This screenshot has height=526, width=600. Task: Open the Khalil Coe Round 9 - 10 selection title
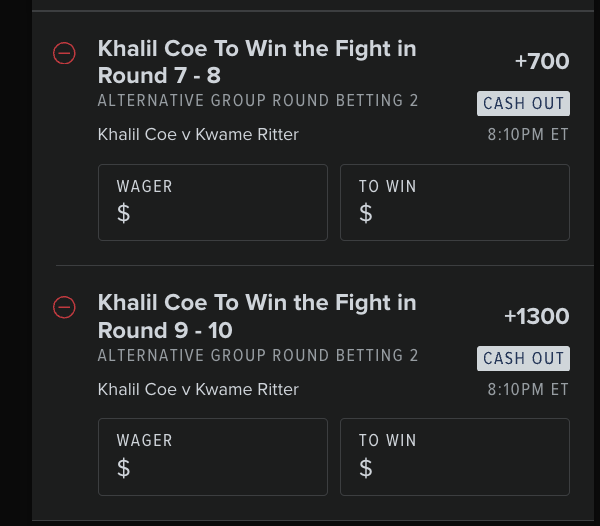[256, 316]
